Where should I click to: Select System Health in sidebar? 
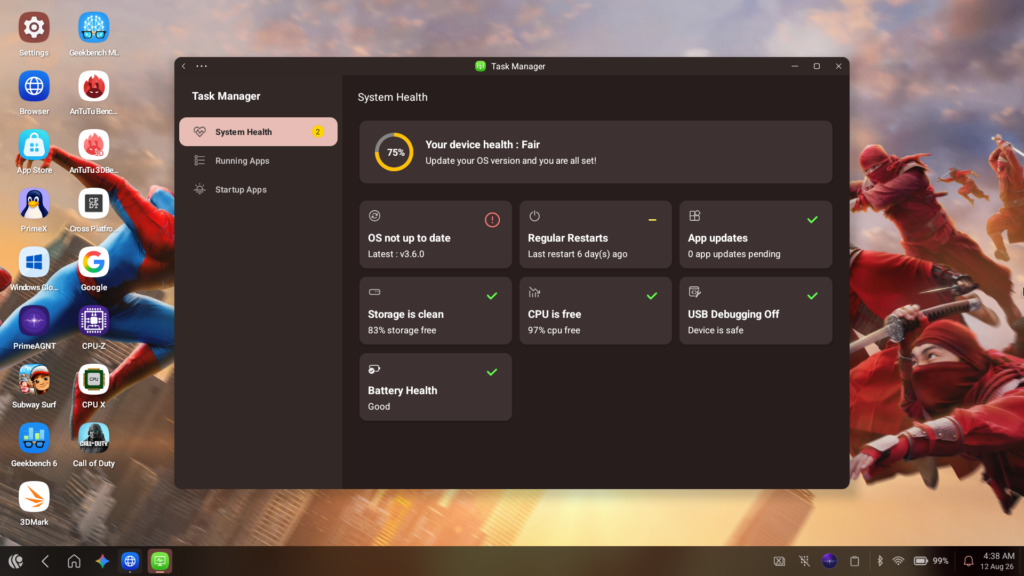coord(258,132)
